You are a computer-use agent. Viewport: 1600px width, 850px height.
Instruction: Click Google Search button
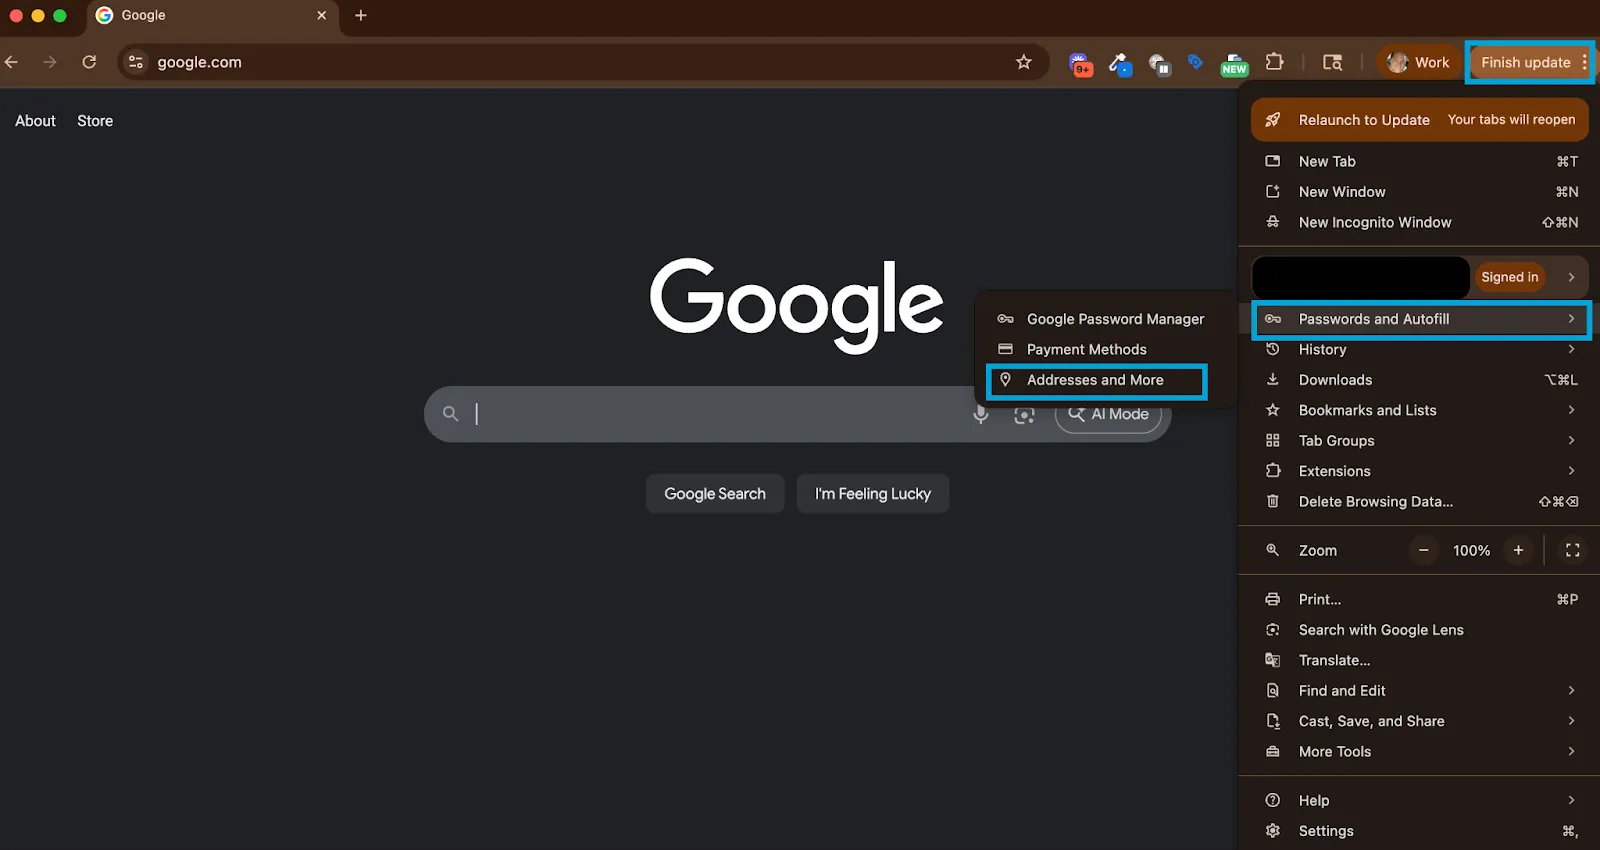coord(715,494)
